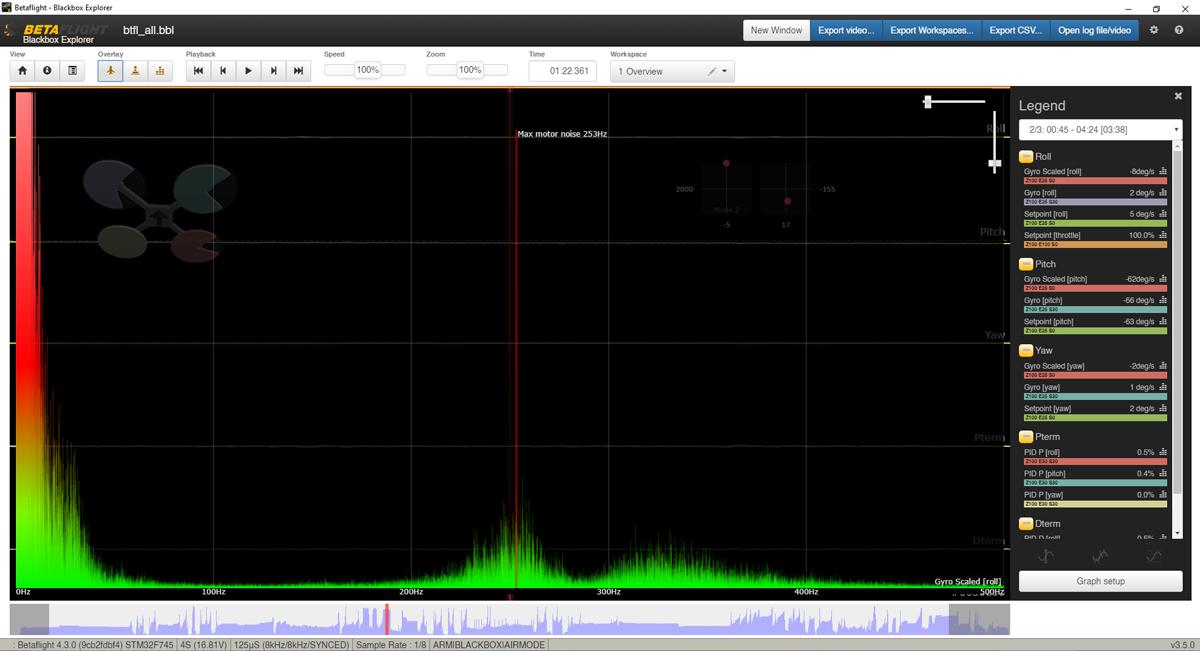Open analyser icon for Gyro [pitch]
This screenshot has width=1200, height=651.
pyautogui.click(x=1163, y=300)
